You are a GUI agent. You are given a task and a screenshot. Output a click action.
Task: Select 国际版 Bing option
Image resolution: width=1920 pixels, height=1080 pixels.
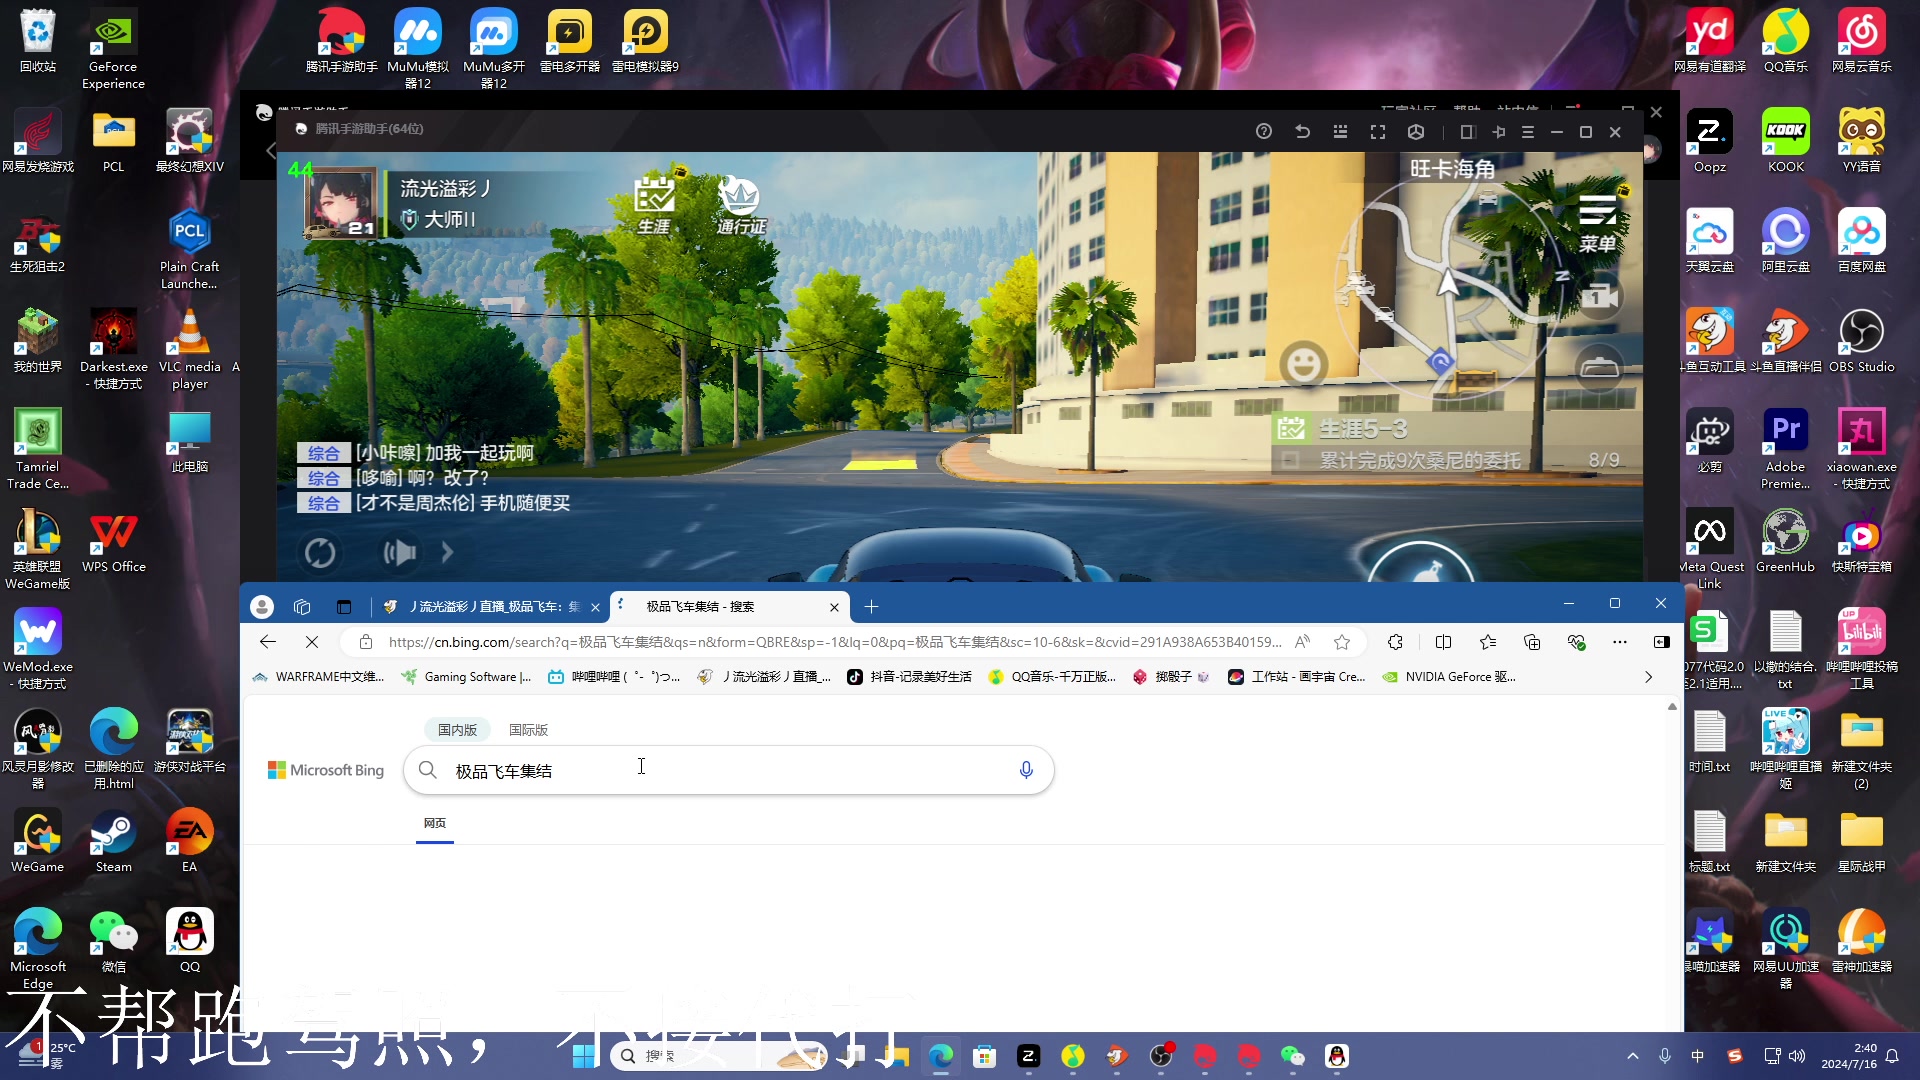(x=528, y=730)
